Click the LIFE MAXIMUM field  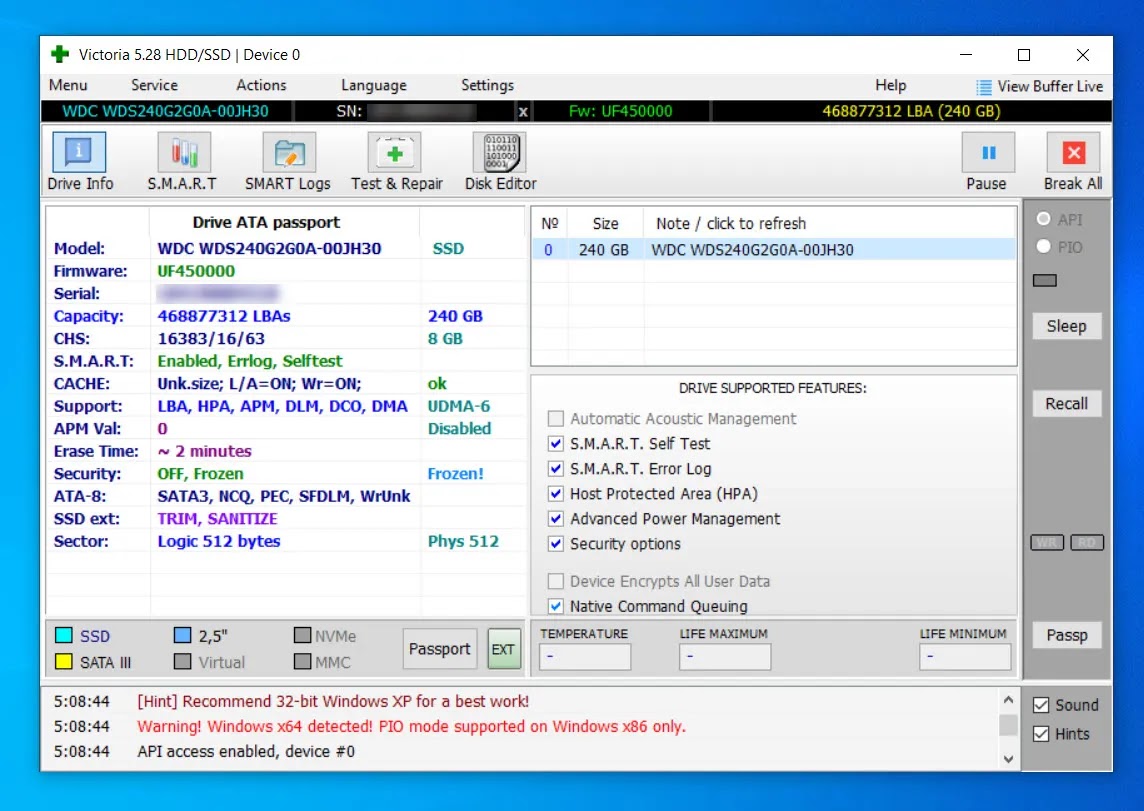tap(724, 656)
